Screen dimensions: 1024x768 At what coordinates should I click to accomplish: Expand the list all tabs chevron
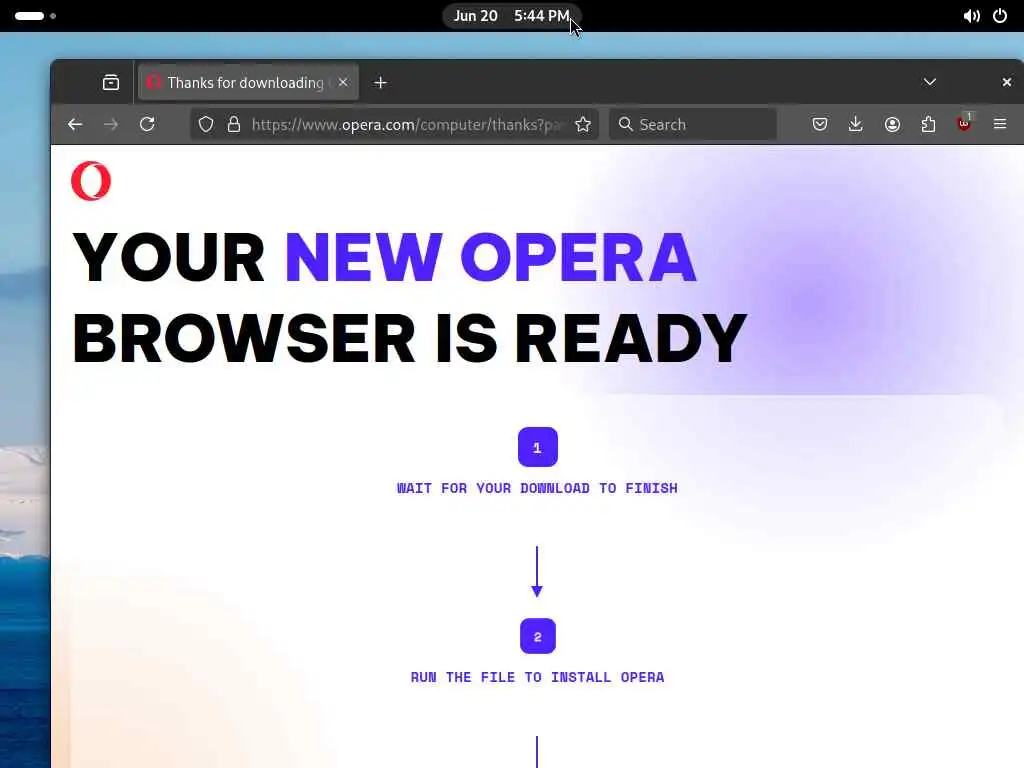point(930,82)
